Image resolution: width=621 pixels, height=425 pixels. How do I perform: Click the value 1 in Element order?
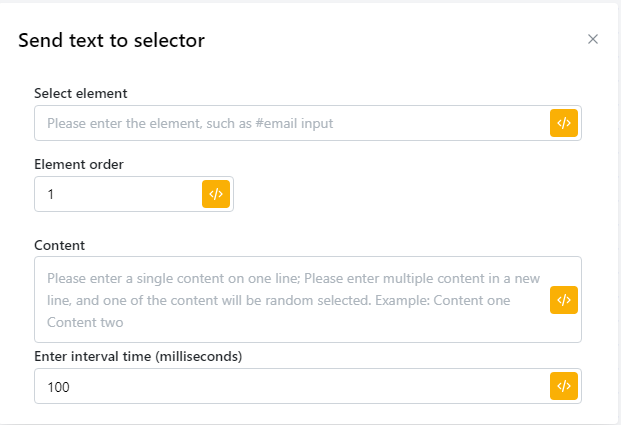tap(51, 194)
